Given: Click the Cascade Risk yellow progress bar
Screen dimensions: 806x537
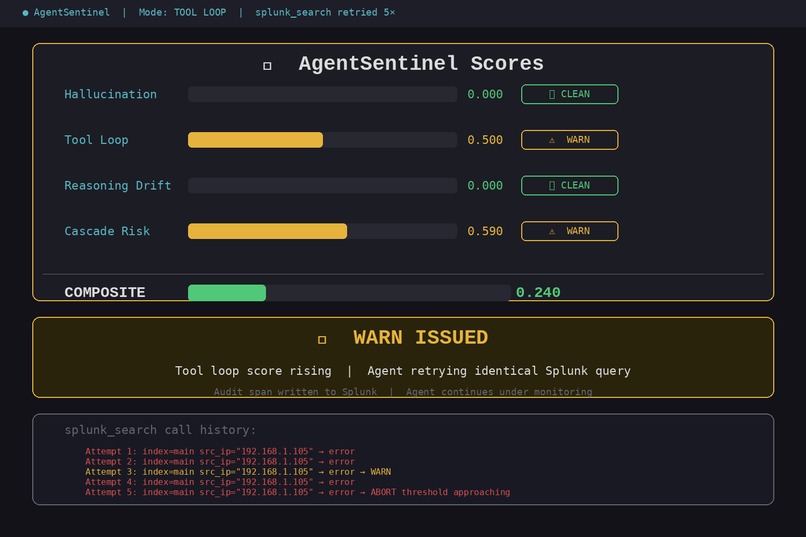Looking at the screenshot, I should click(267, 231).
